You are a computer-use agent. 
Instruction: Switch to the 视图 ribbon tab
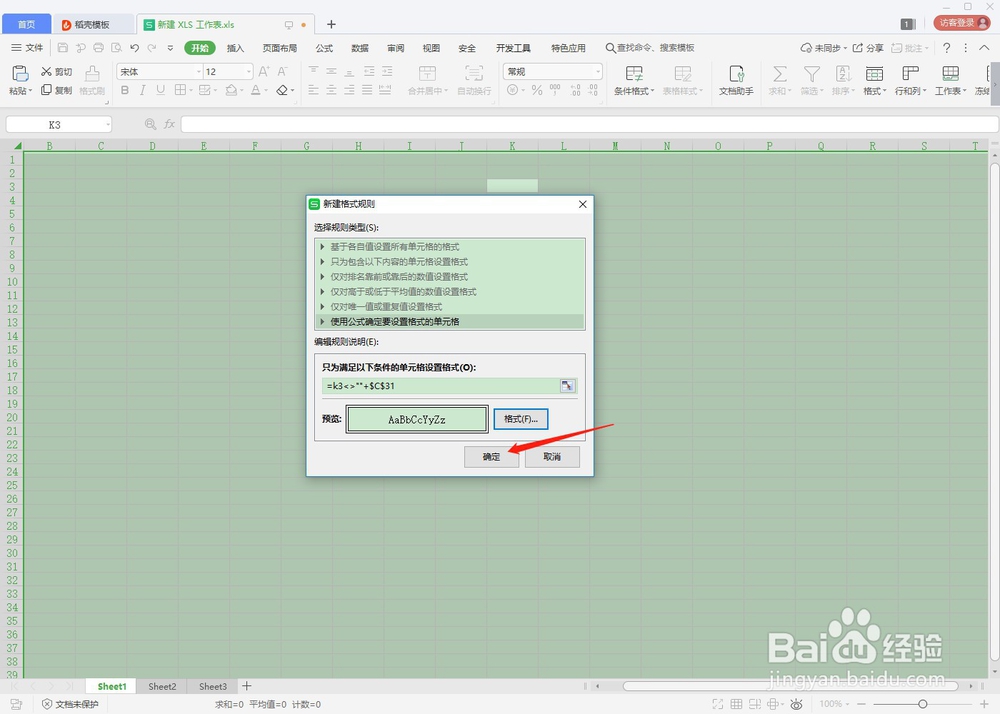pos(431,48)
